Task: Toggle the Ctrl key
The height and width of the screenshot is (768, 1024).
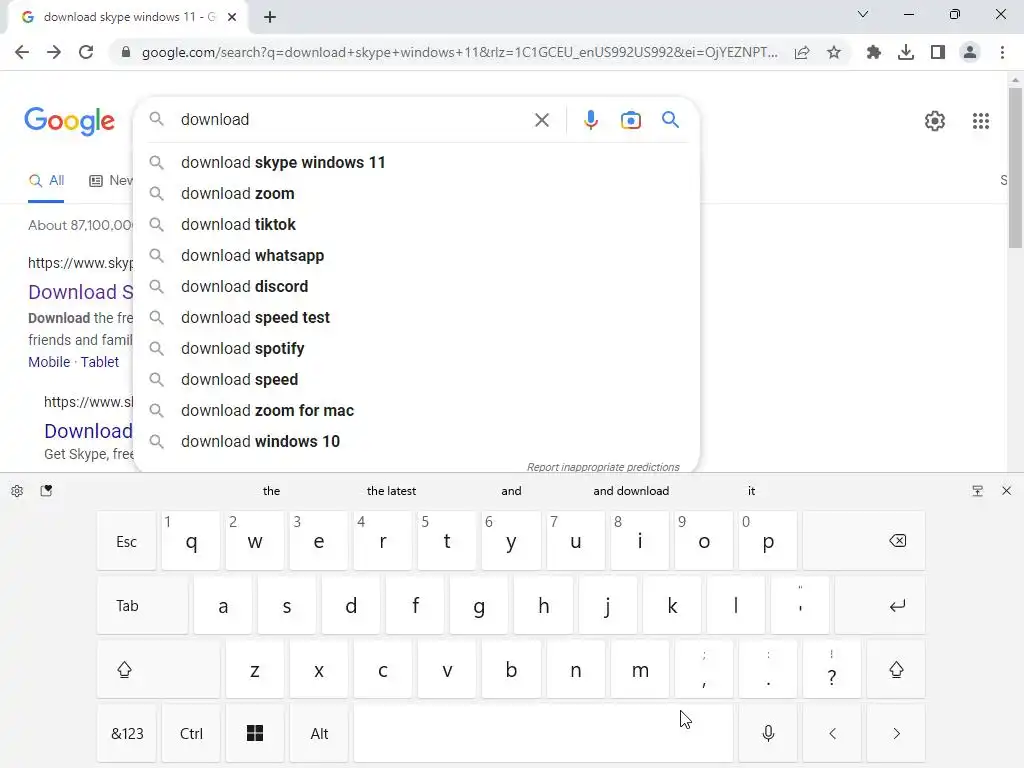Action: [191, 733]
